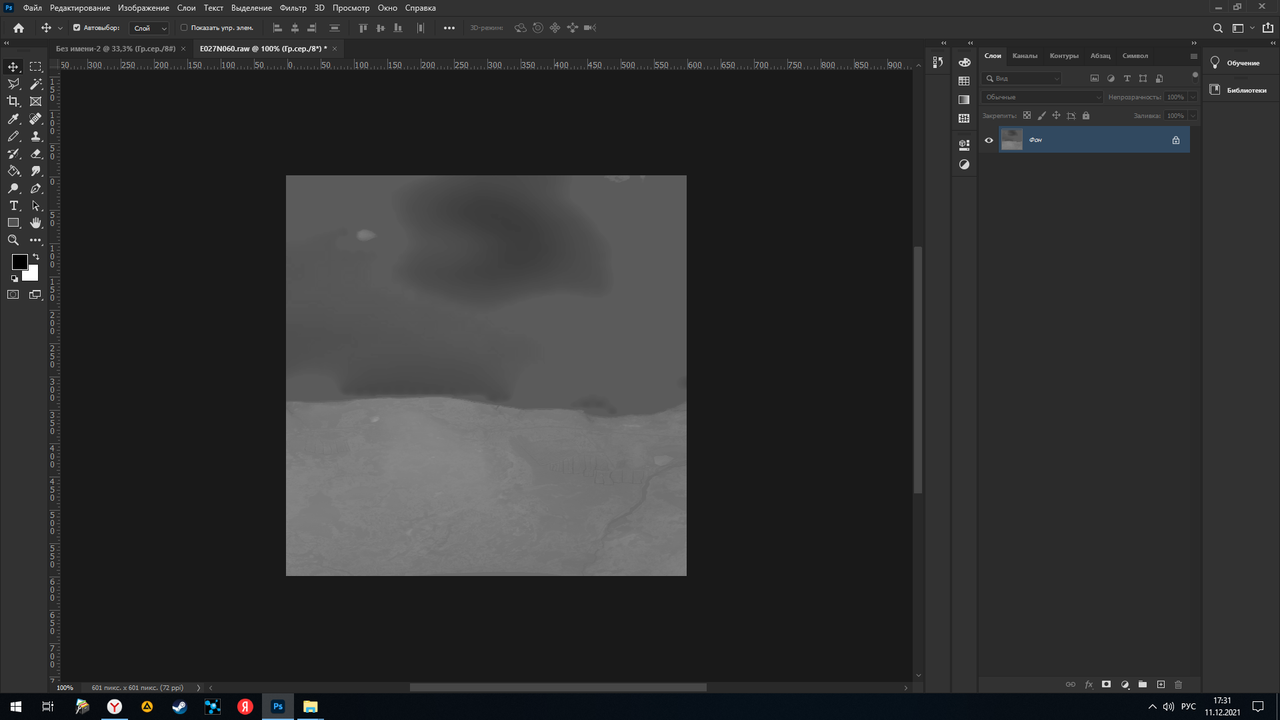Open the Фильтр menu
1280x720 pixels.
pyautogui.click(x=293, y=8)
